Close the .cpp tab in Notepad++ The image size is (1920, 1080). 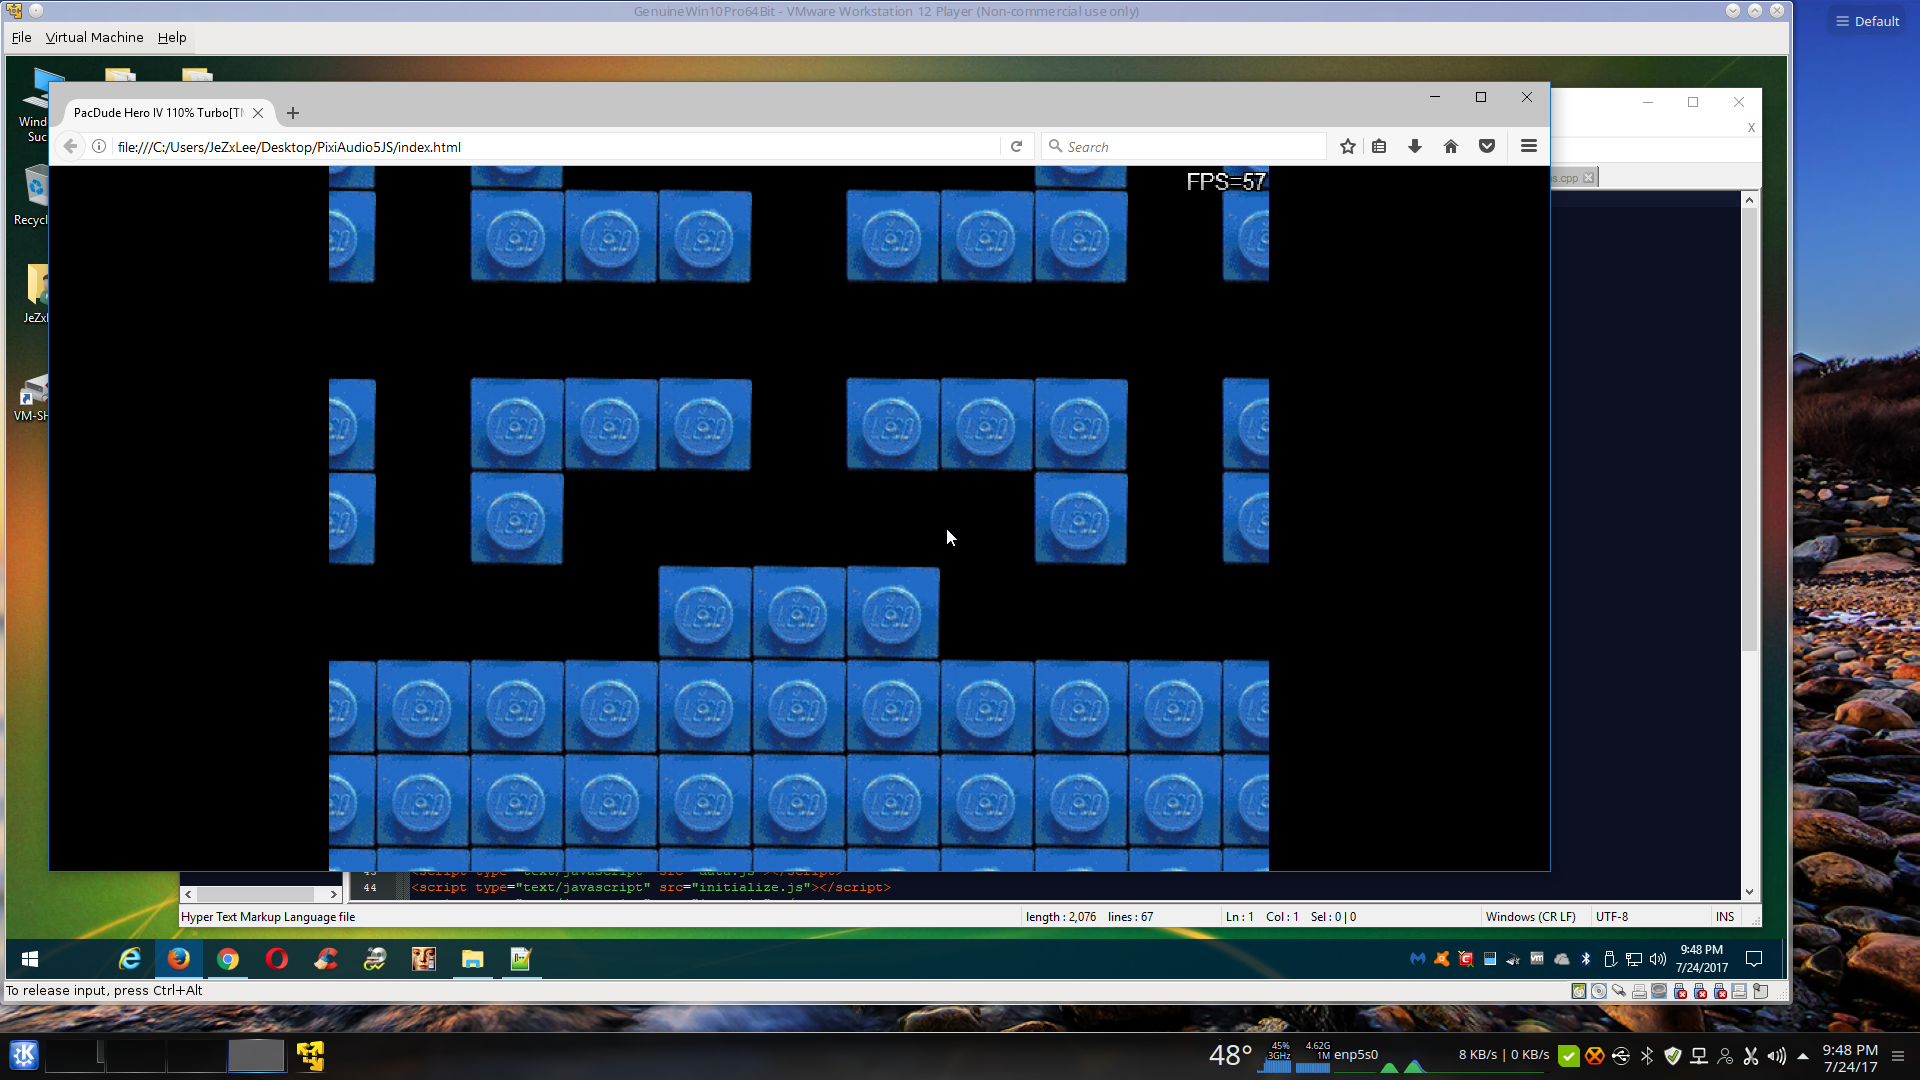point(1589,178)
